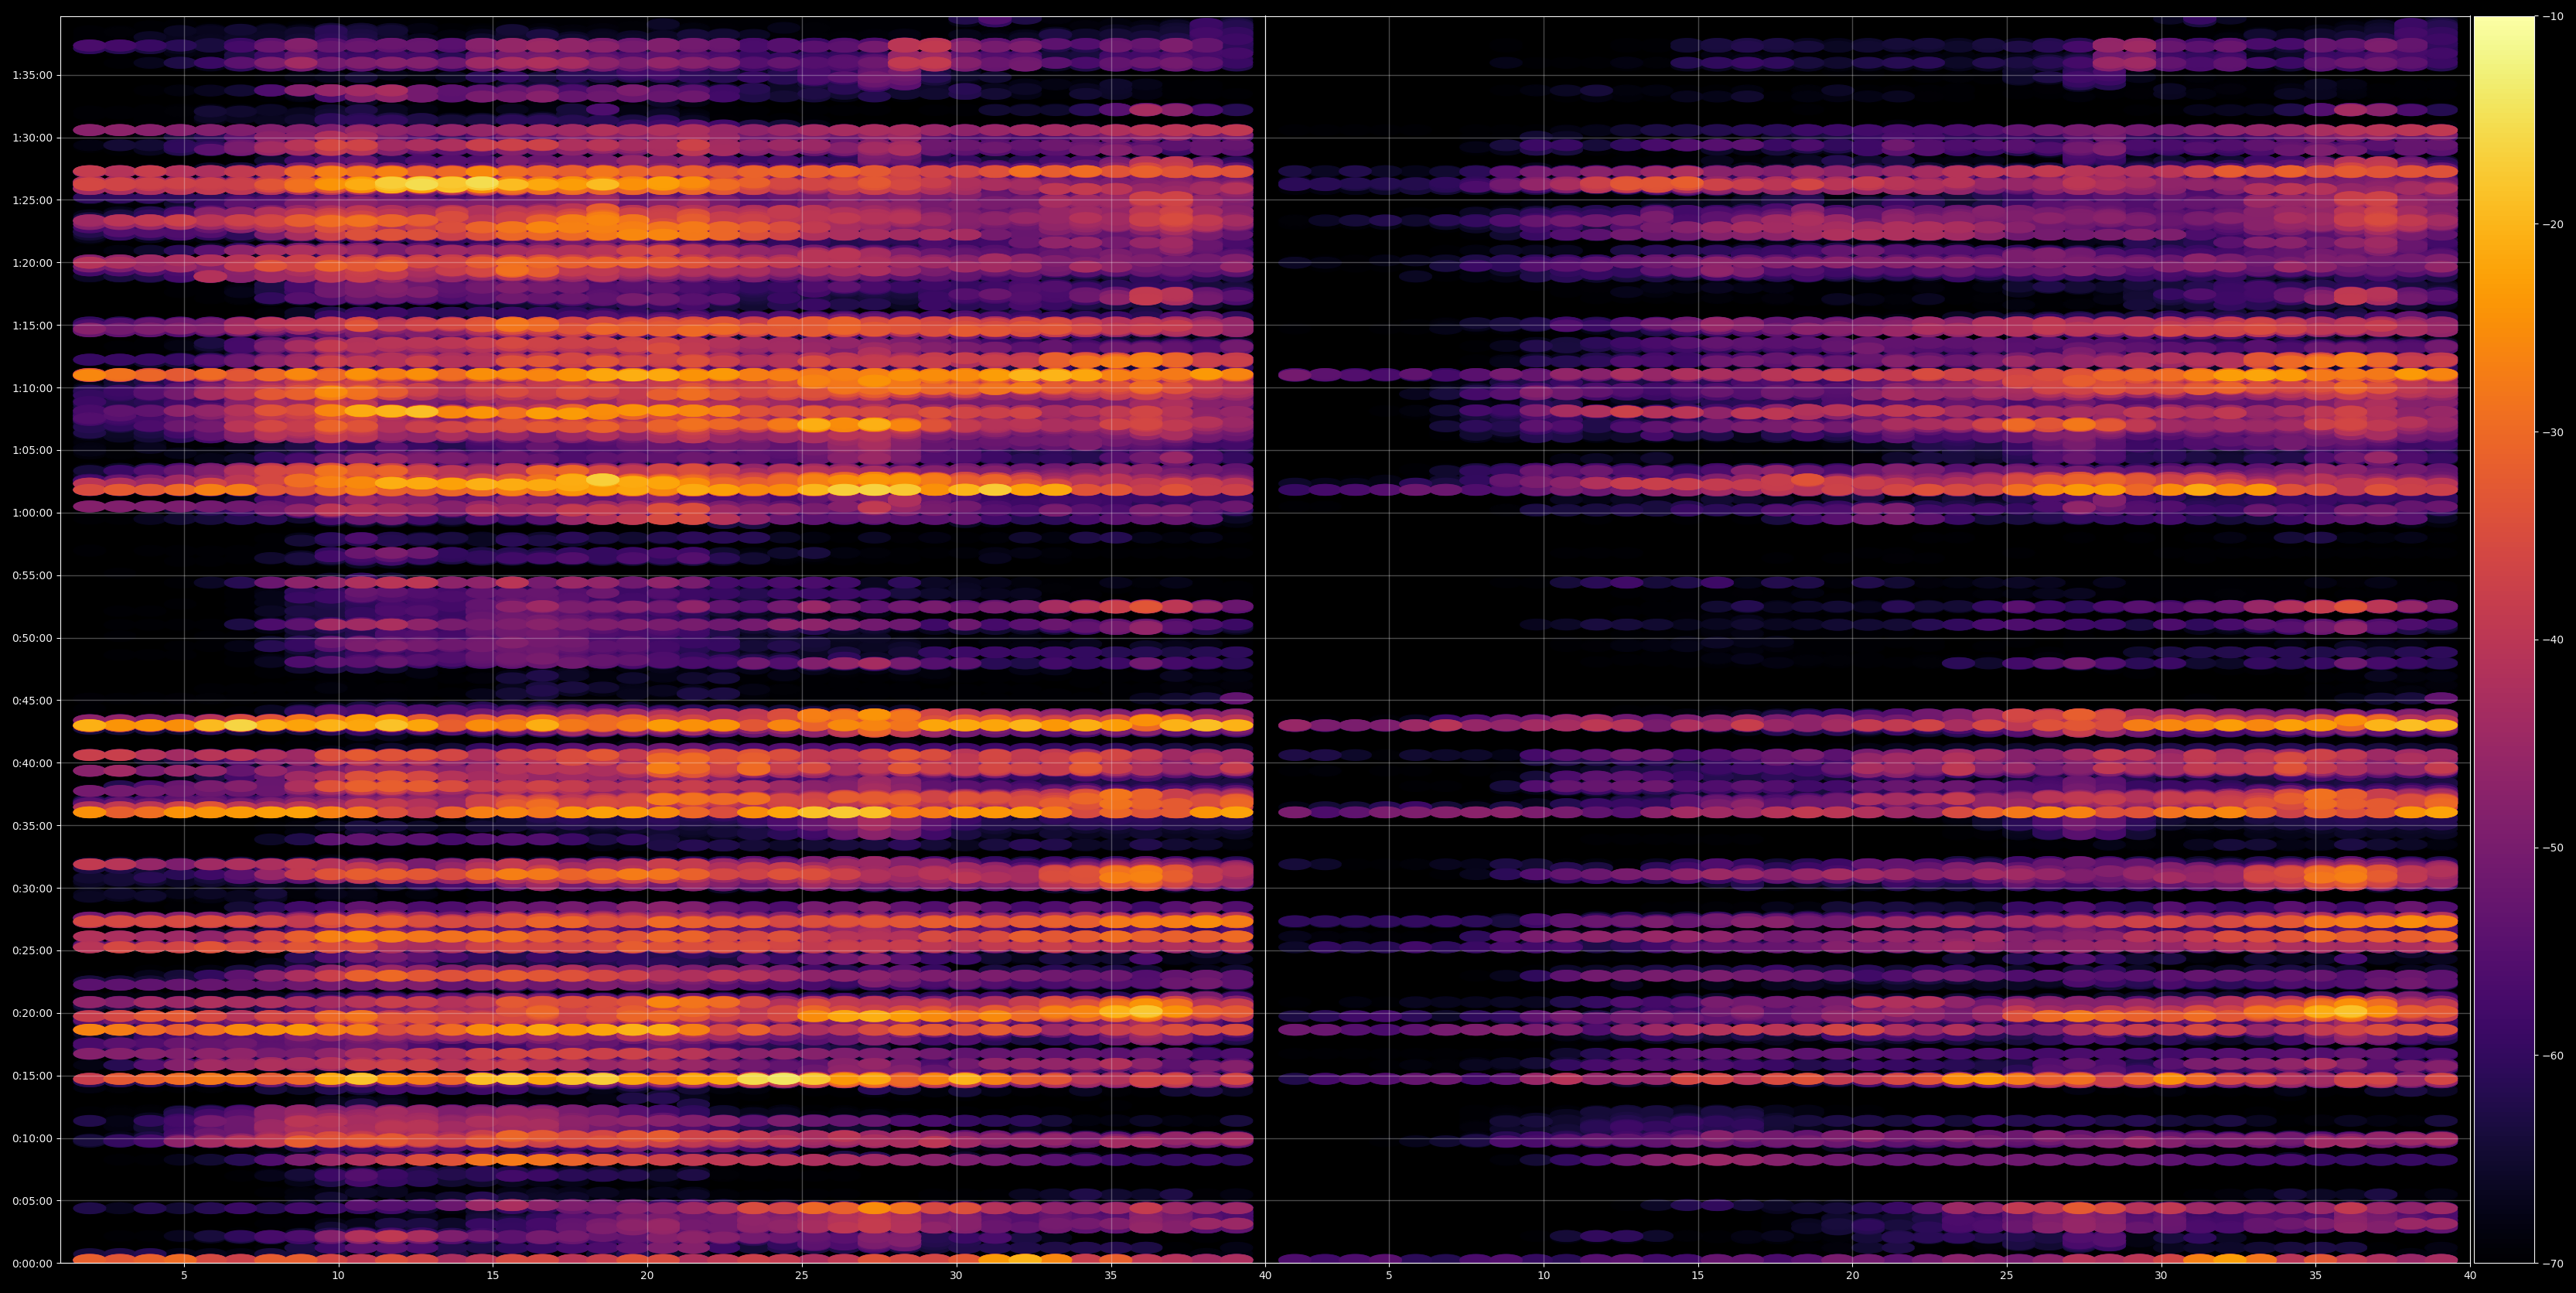Select the 0:30:00 time label
Image resolution: width=2576 pixels, height=1293 pixels.
click(x=32, y=888)
